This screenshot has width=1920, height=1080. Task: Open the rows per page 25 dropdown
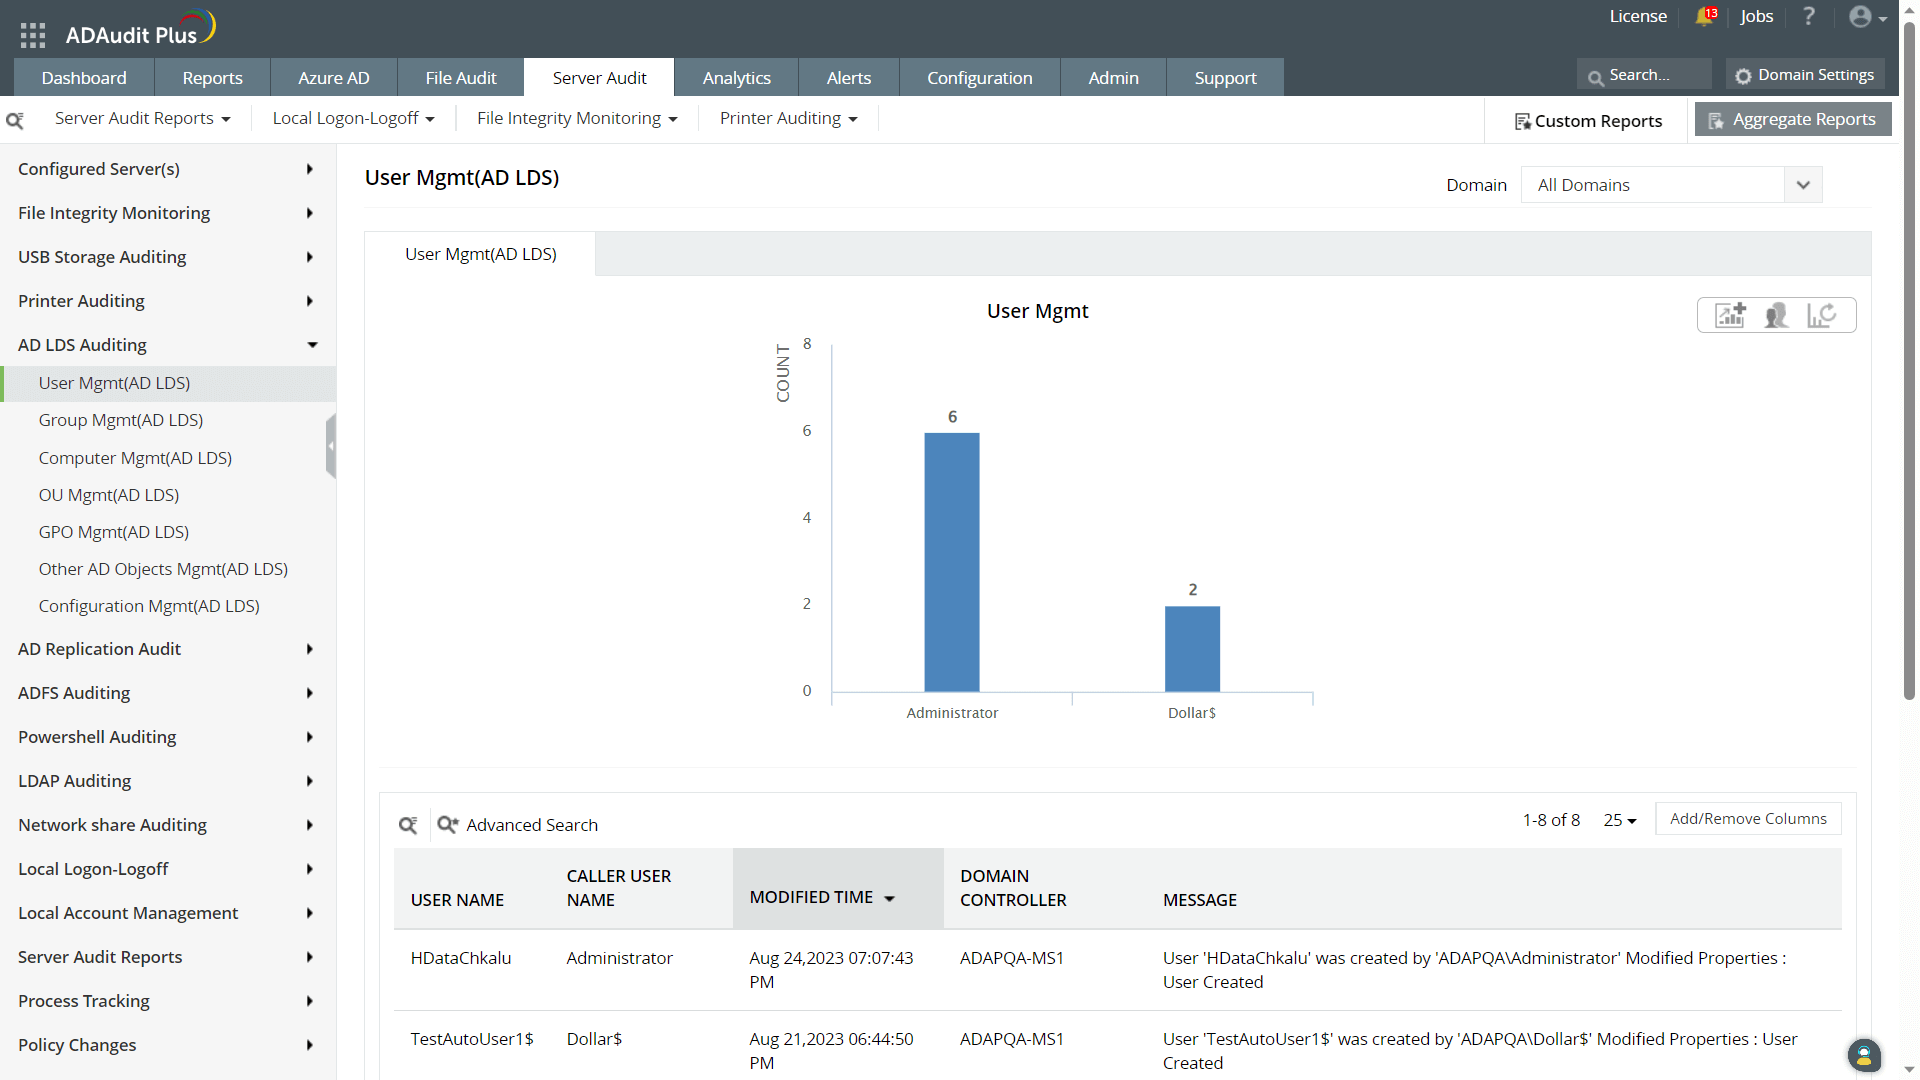tap(1619, 820)
